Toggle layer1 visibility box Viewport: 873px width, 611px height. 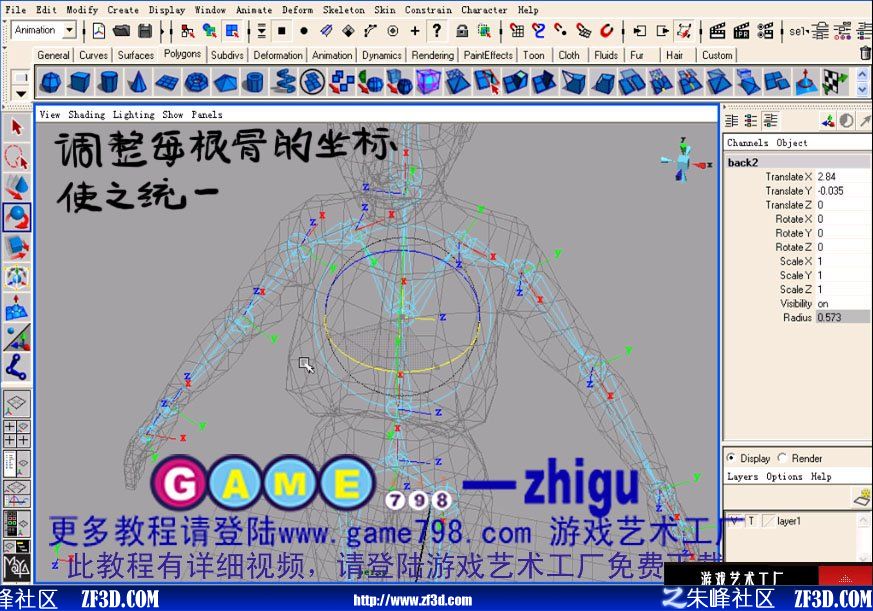734,521
